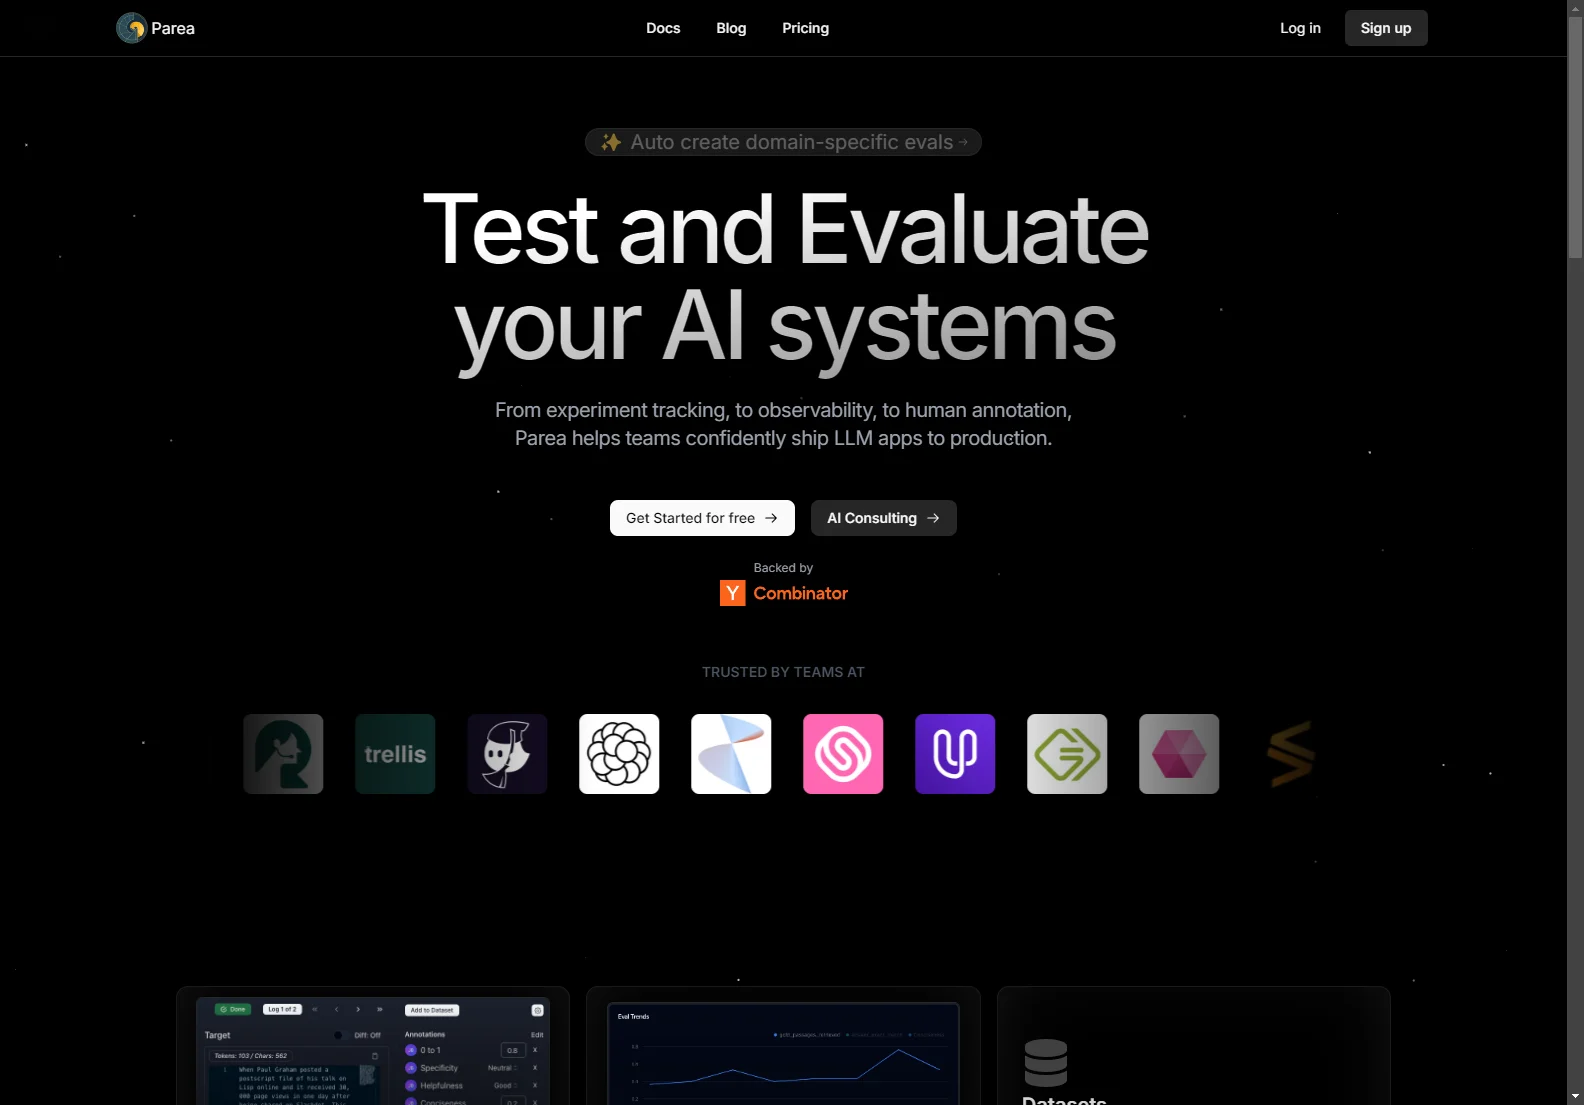The width and height of the screenshot is (1584, 1105).
Task: Click the Parea logo icon
Action: point(131,28)
